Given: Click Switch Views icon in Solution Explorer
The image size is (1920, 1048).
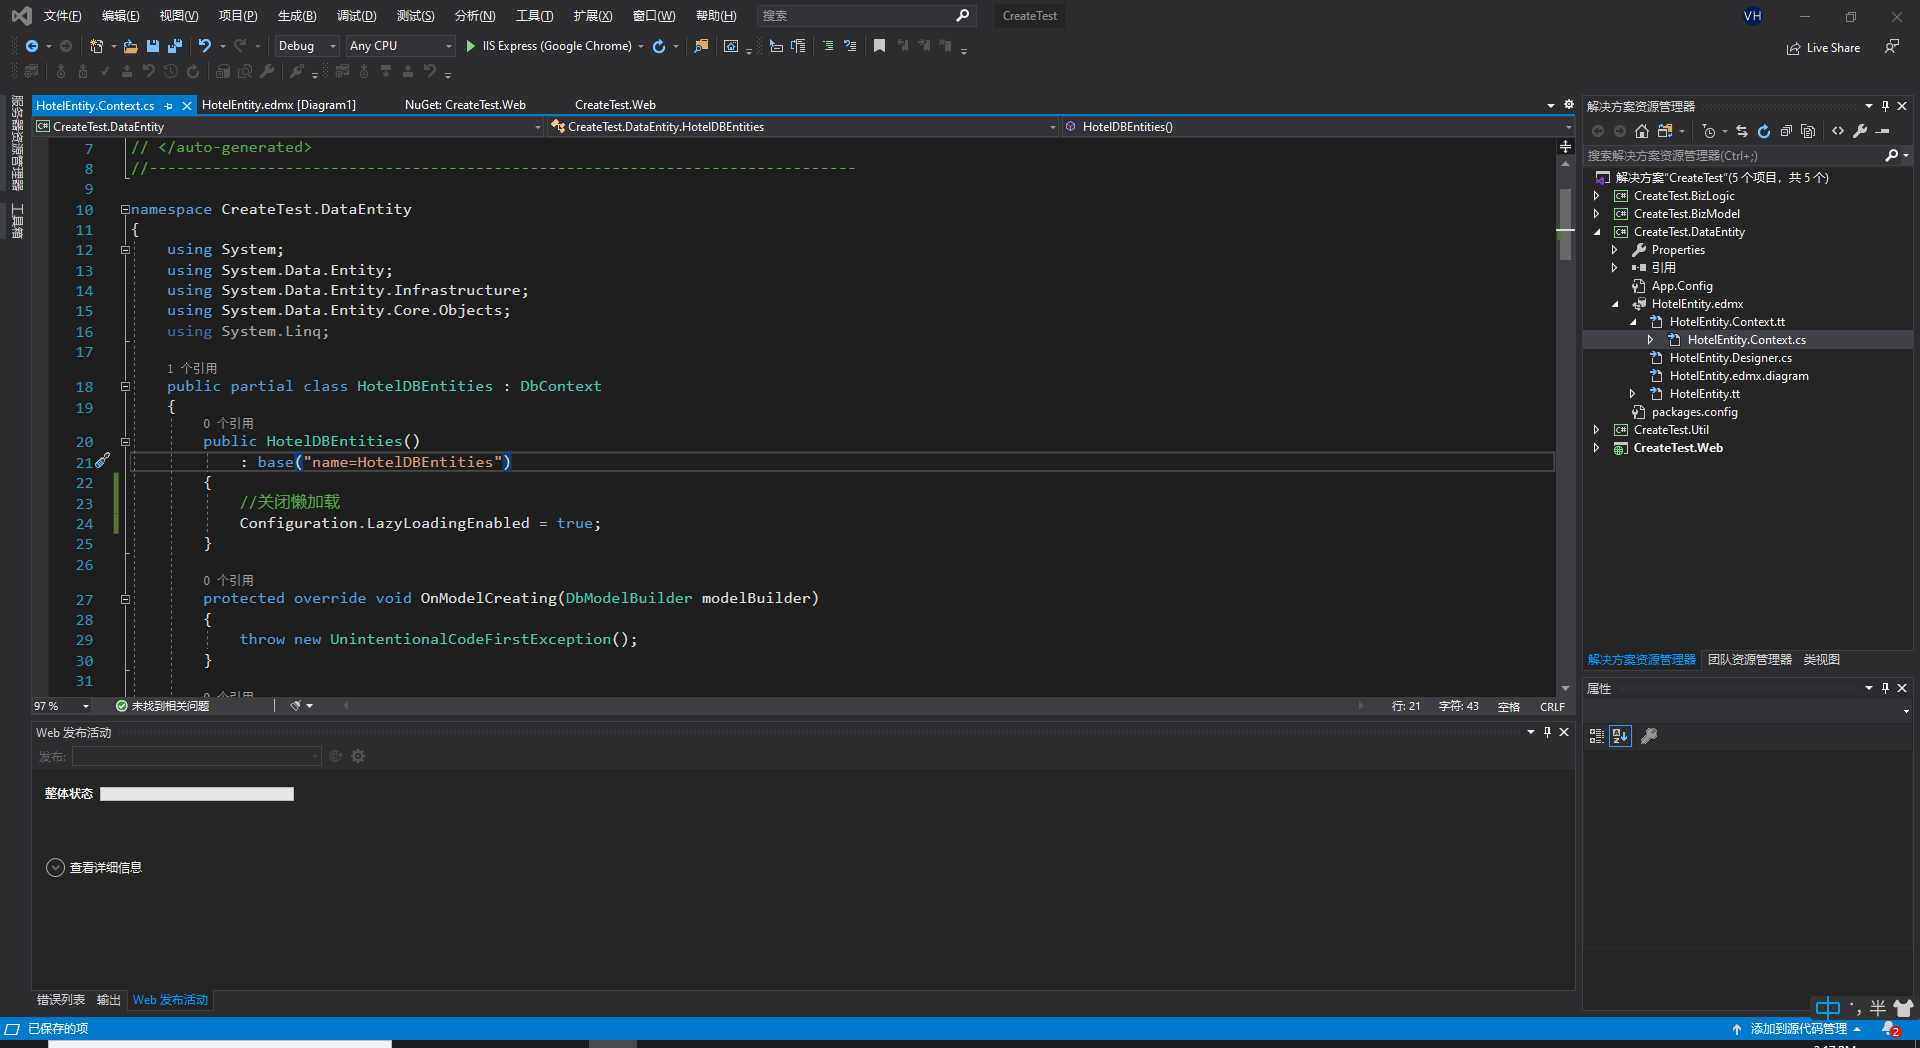Looking at the screenshot, I should point(1665,131).
